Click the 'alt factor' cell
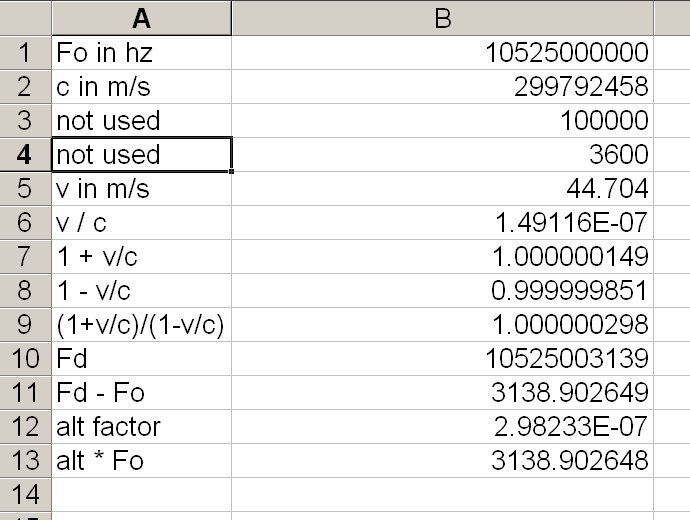 pyautogui.click(x=141, y=427)
